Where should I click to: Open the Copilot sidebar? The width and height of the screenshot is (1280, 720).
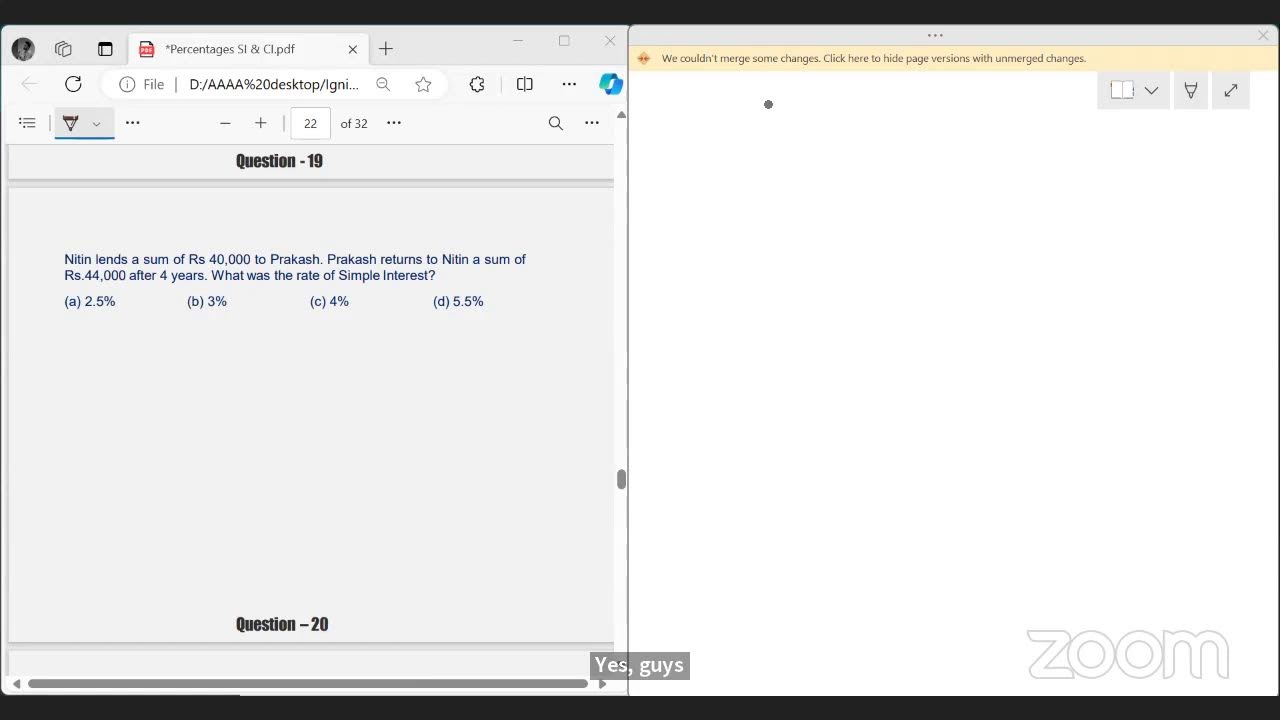click(x=611, y=84)
